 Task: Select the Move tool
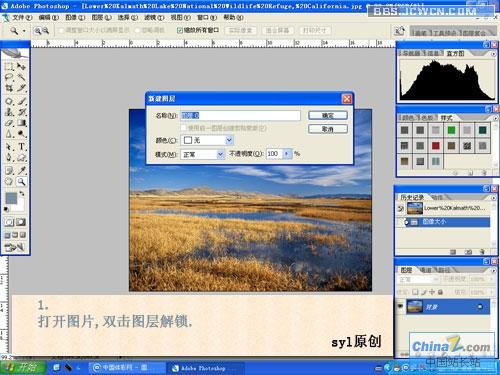click(x=21, y=66)
